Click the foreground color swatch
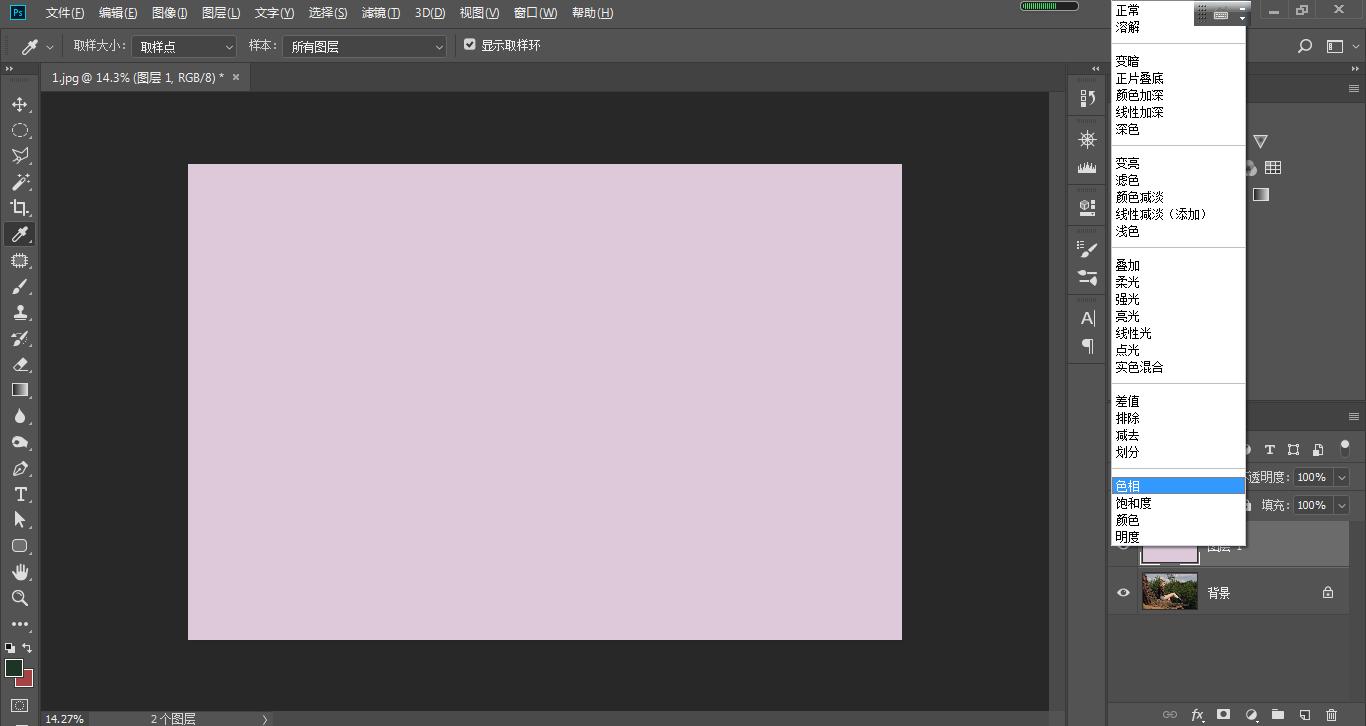Image resolution: width=1366 pixels, height=726 pixels. point(14,668)
